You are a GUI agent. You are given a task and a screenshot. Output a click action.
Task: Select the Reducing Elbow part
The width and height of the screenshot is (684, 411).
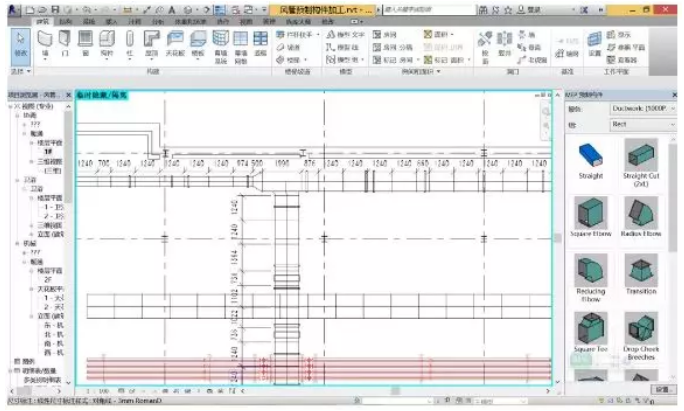[x=591, y=278]
